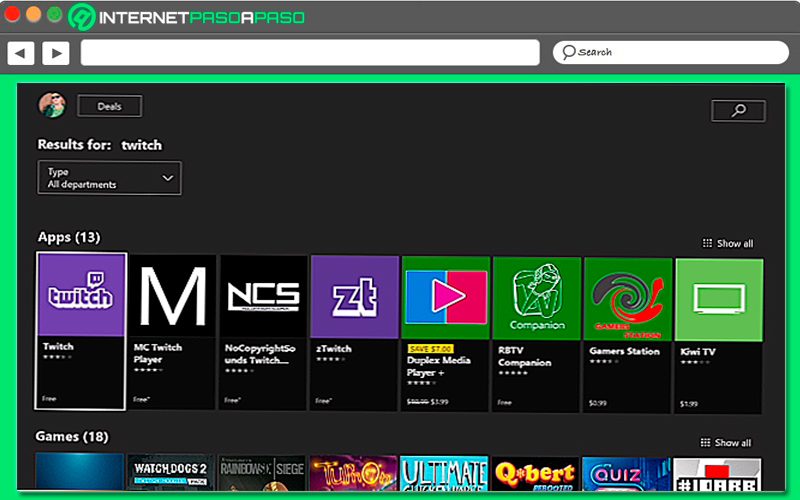Go back with the browser back arrow

[x=20, y=53]
